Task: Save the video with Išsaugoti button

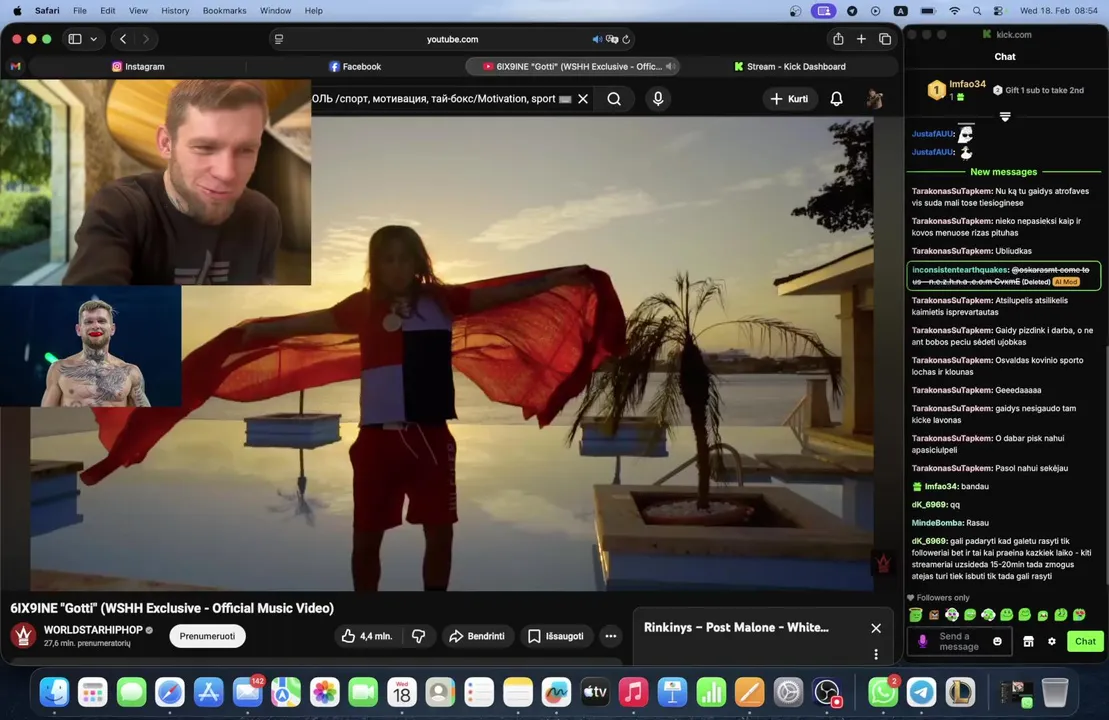Action: click(557, 636)
